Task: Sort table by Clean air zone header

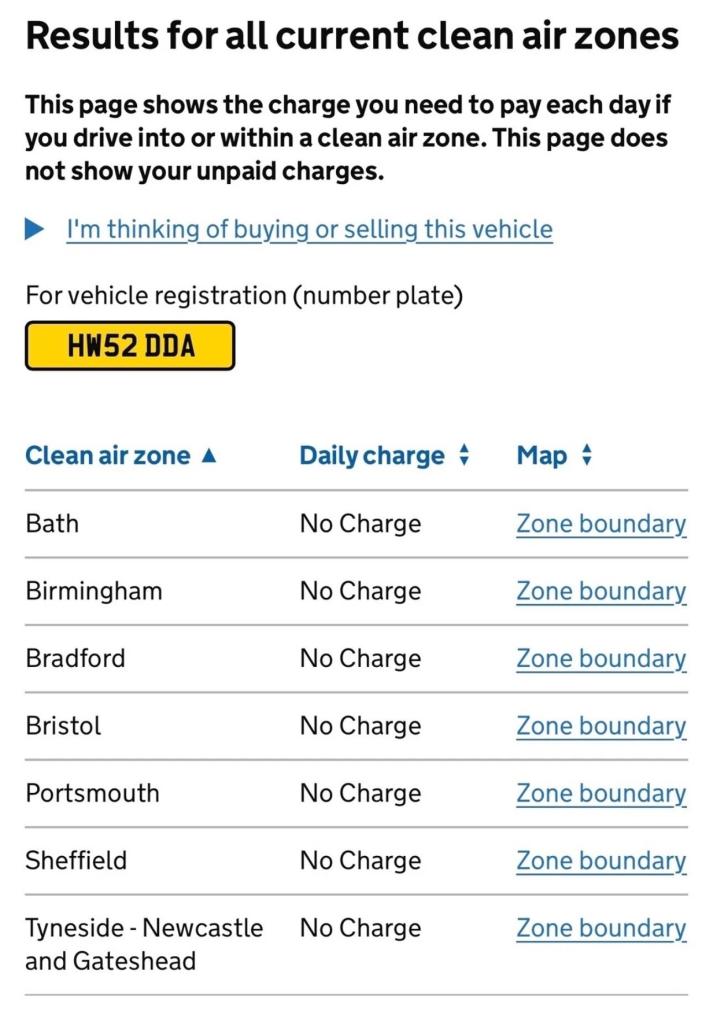Action: (108, 456)
